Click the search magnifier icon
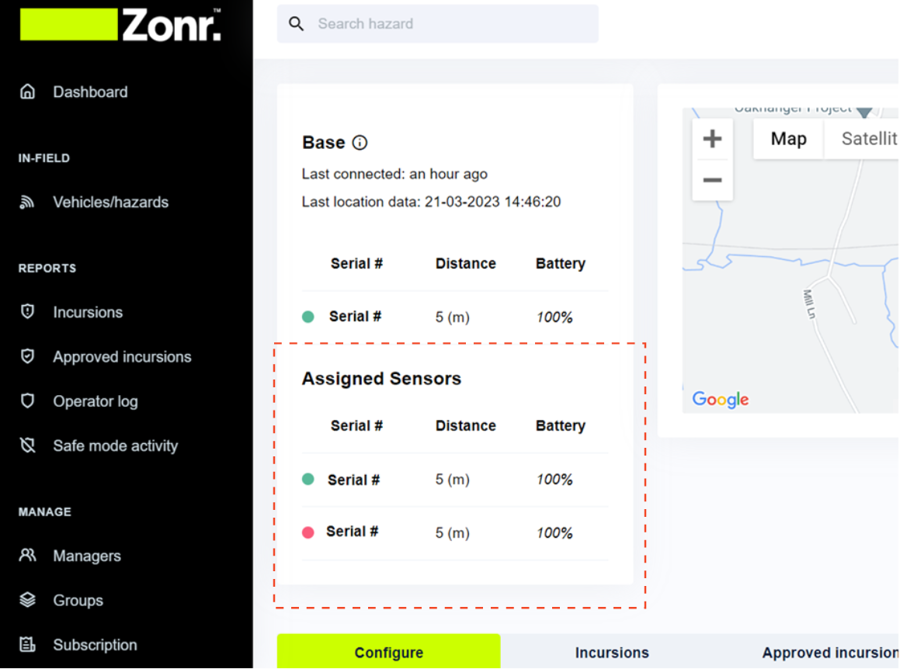 296,24
